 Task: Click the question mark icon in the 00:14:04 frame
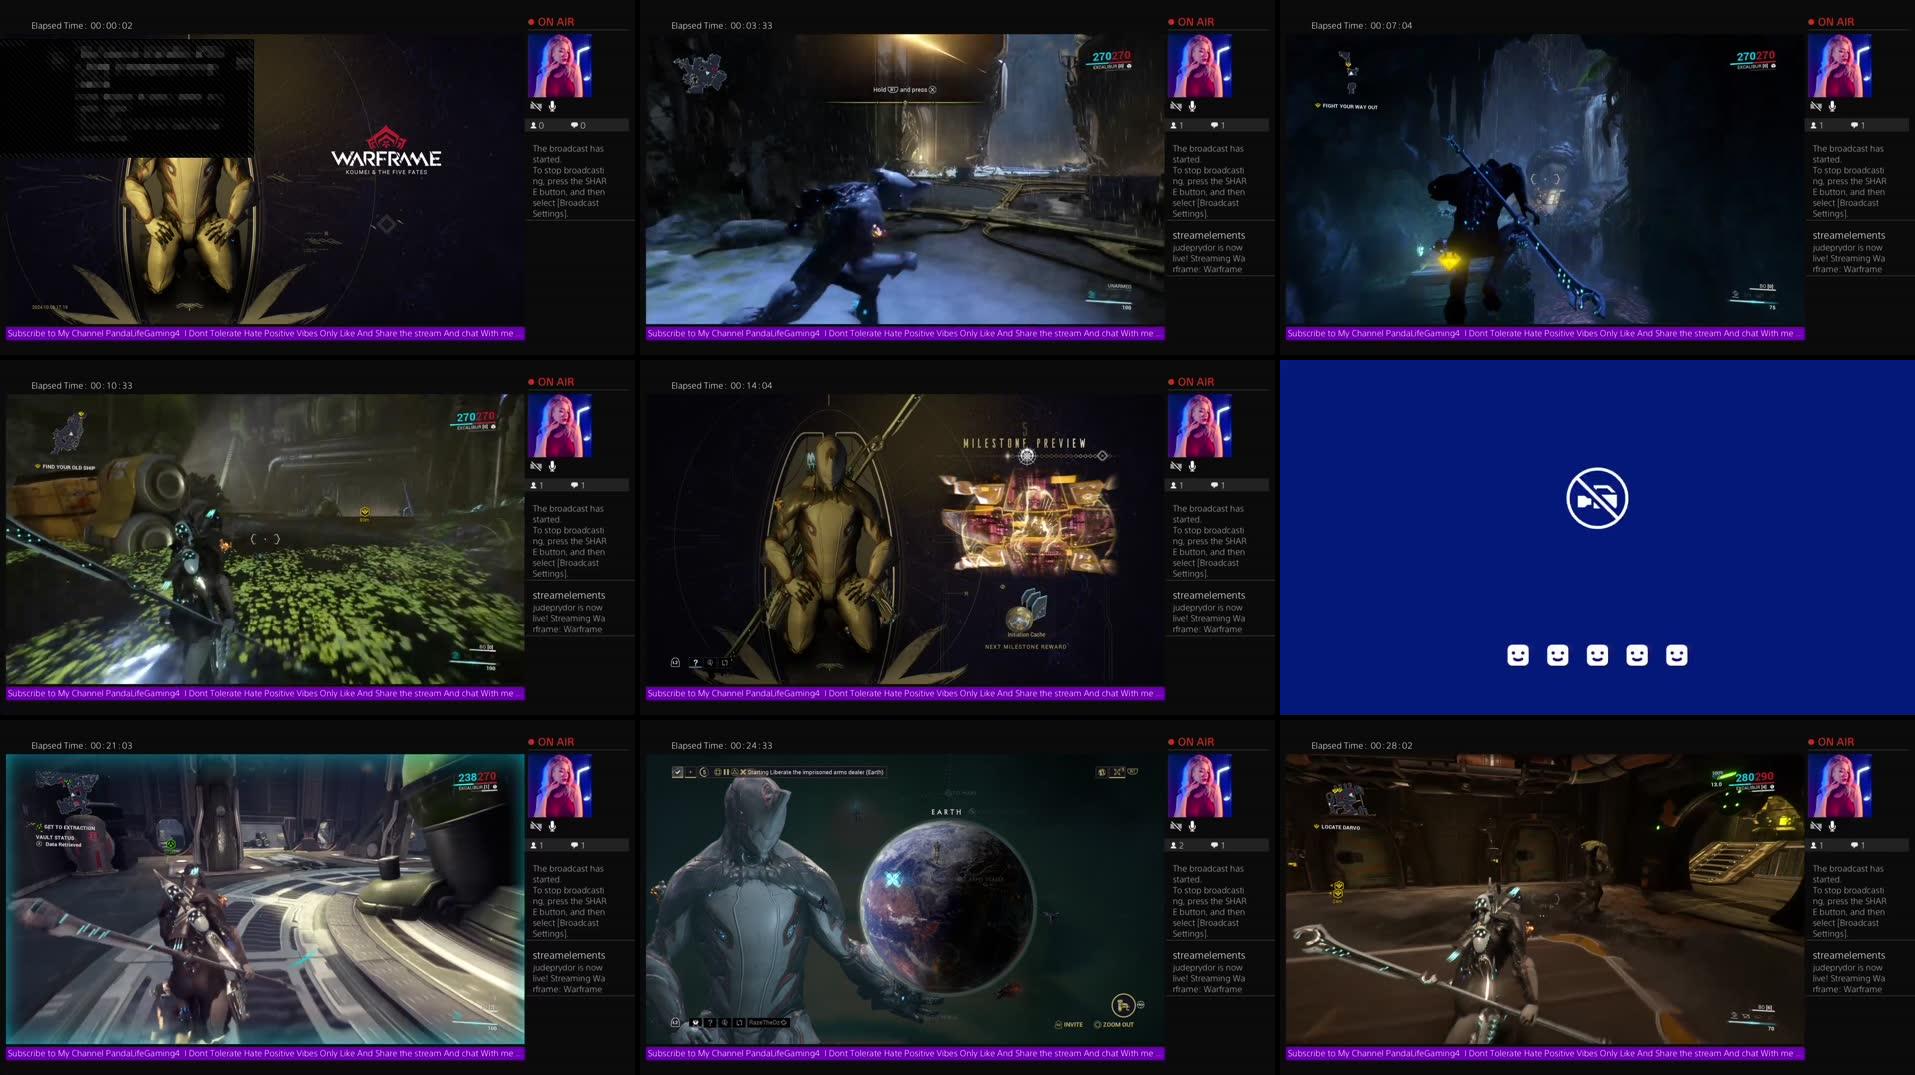point(695,663)
